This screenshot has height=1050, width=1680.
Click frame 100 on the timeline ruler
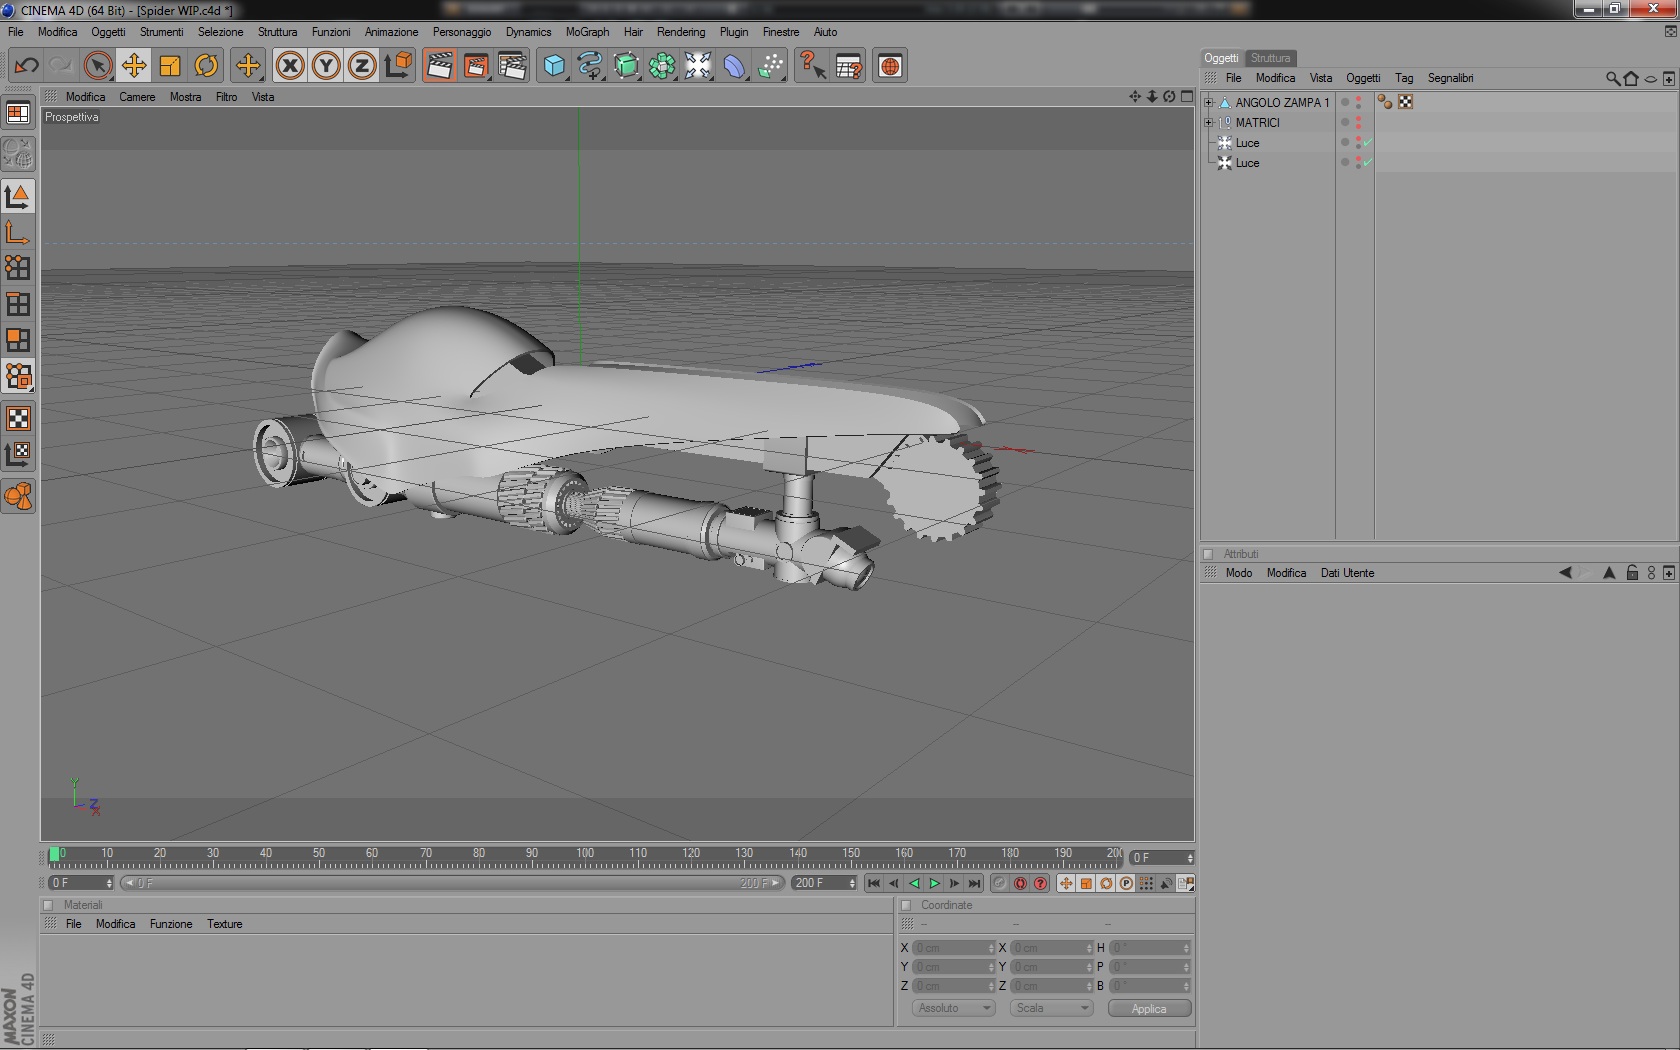585,858
